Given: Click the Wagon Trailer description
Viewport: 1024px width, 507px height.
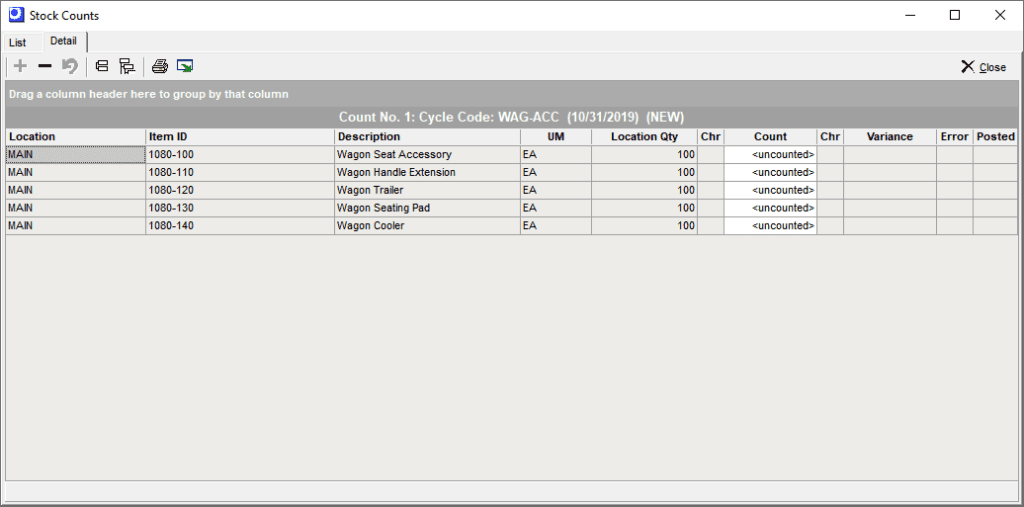Looking at the screenshot, I should 427,190.
